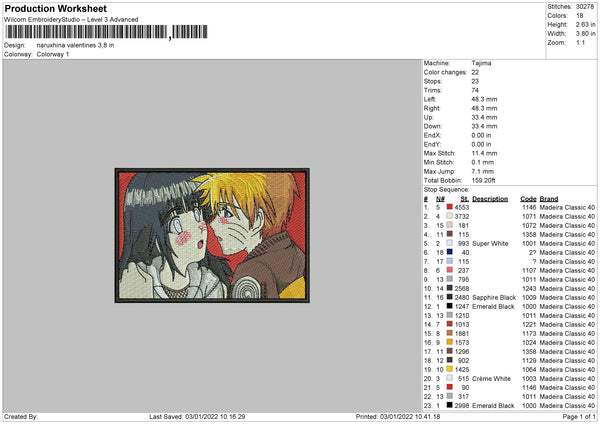600x424 pixels.
Task: Click the Height value '2.63 in'
Action: click(585, 24)
